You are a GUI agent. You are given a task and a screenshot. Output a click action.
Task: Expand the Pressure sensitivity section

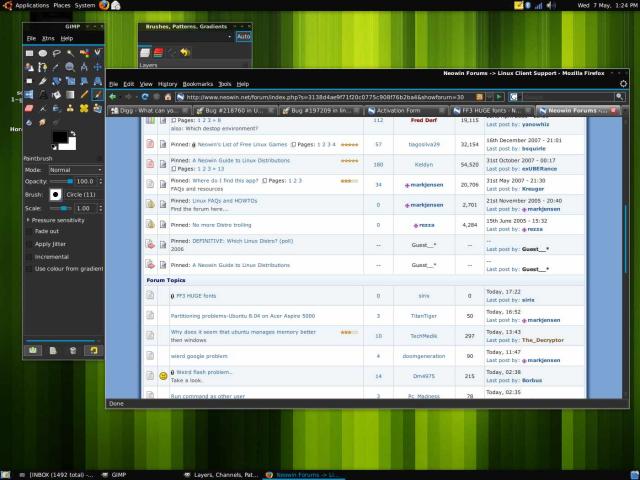click(28, 220)
